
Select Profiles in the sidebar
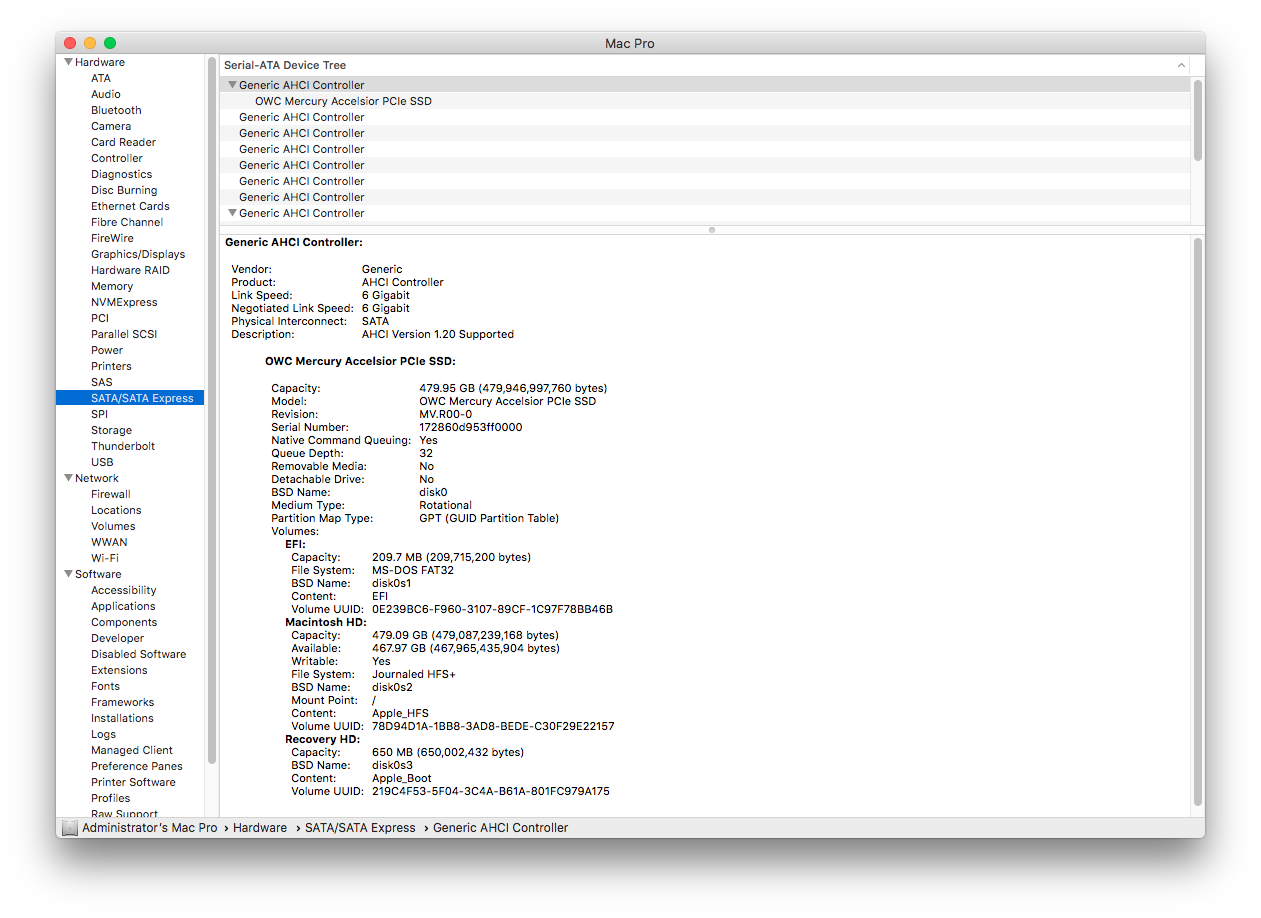coord(110,798)
